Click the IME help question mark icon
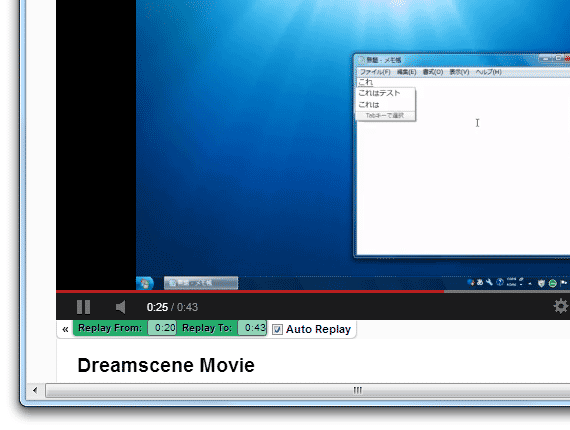This screenshot has height=430, width=570. tap(500, 282)
